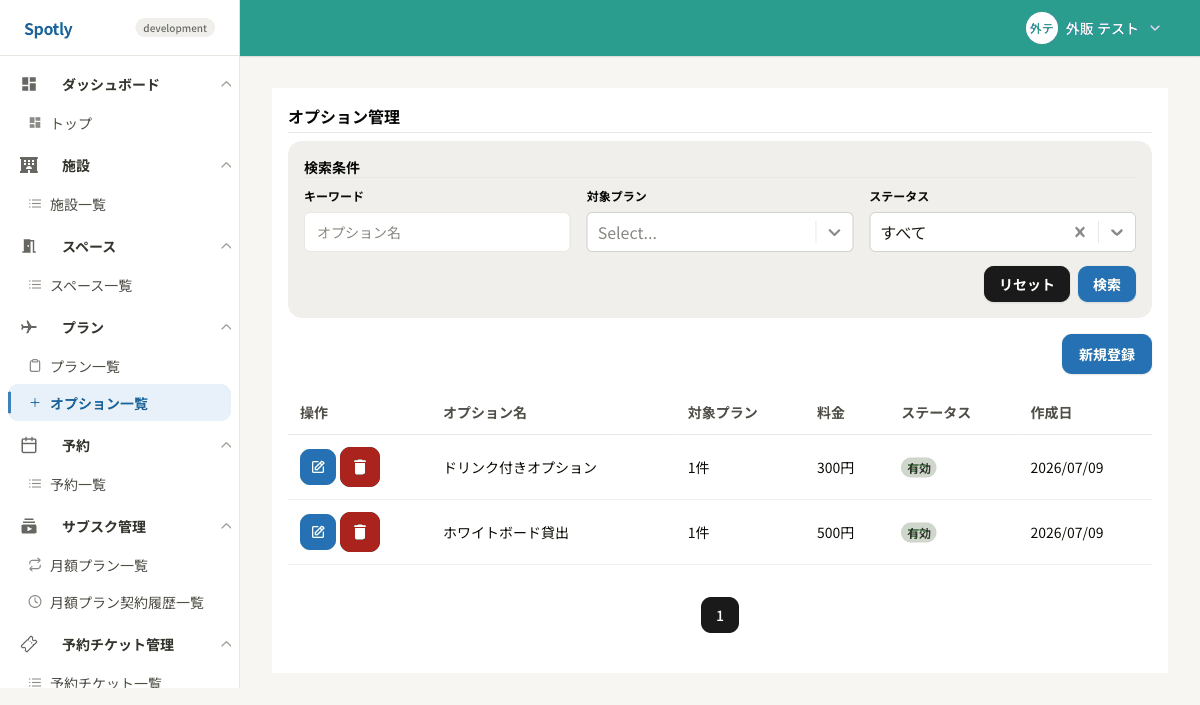Click the プラン airplane icon
This screenshot has height=705, width=1200.
click(x=29, y=327)
